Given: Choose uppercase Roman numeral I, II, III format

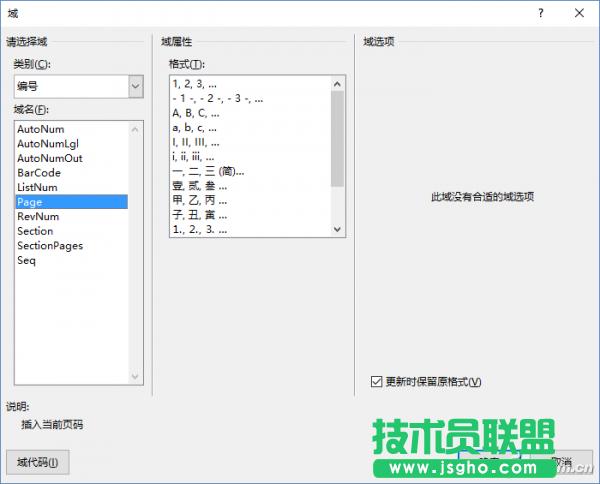Looking at the screenshot, I should click(194, 143).
